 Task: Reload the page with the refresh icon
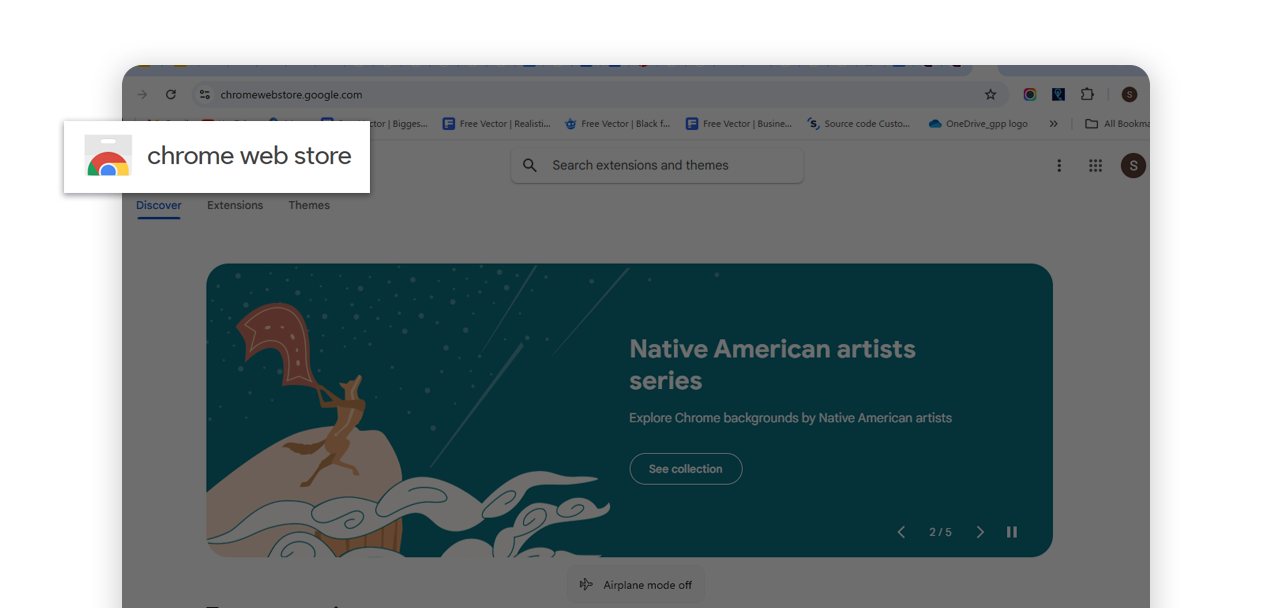tap(171, 95)
